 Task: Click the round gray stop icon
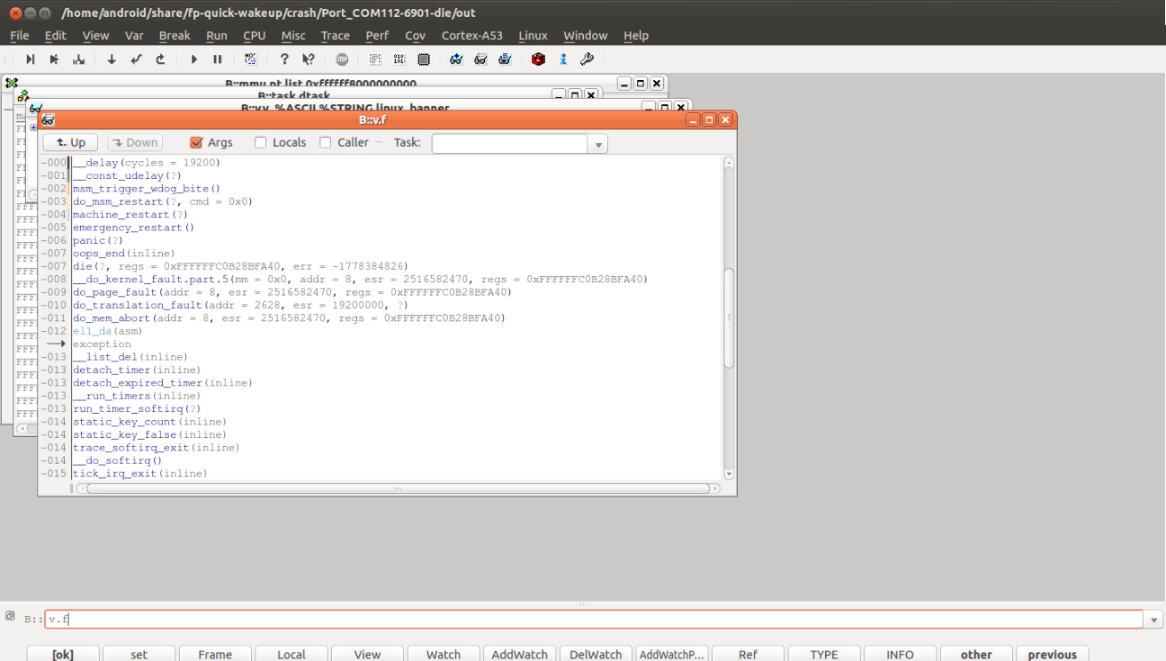pos(342,59)
